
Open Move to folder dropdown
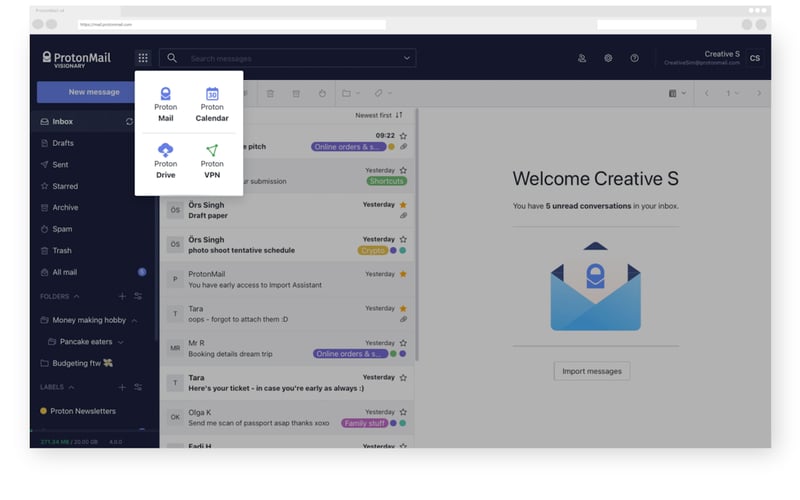(351, 93)
